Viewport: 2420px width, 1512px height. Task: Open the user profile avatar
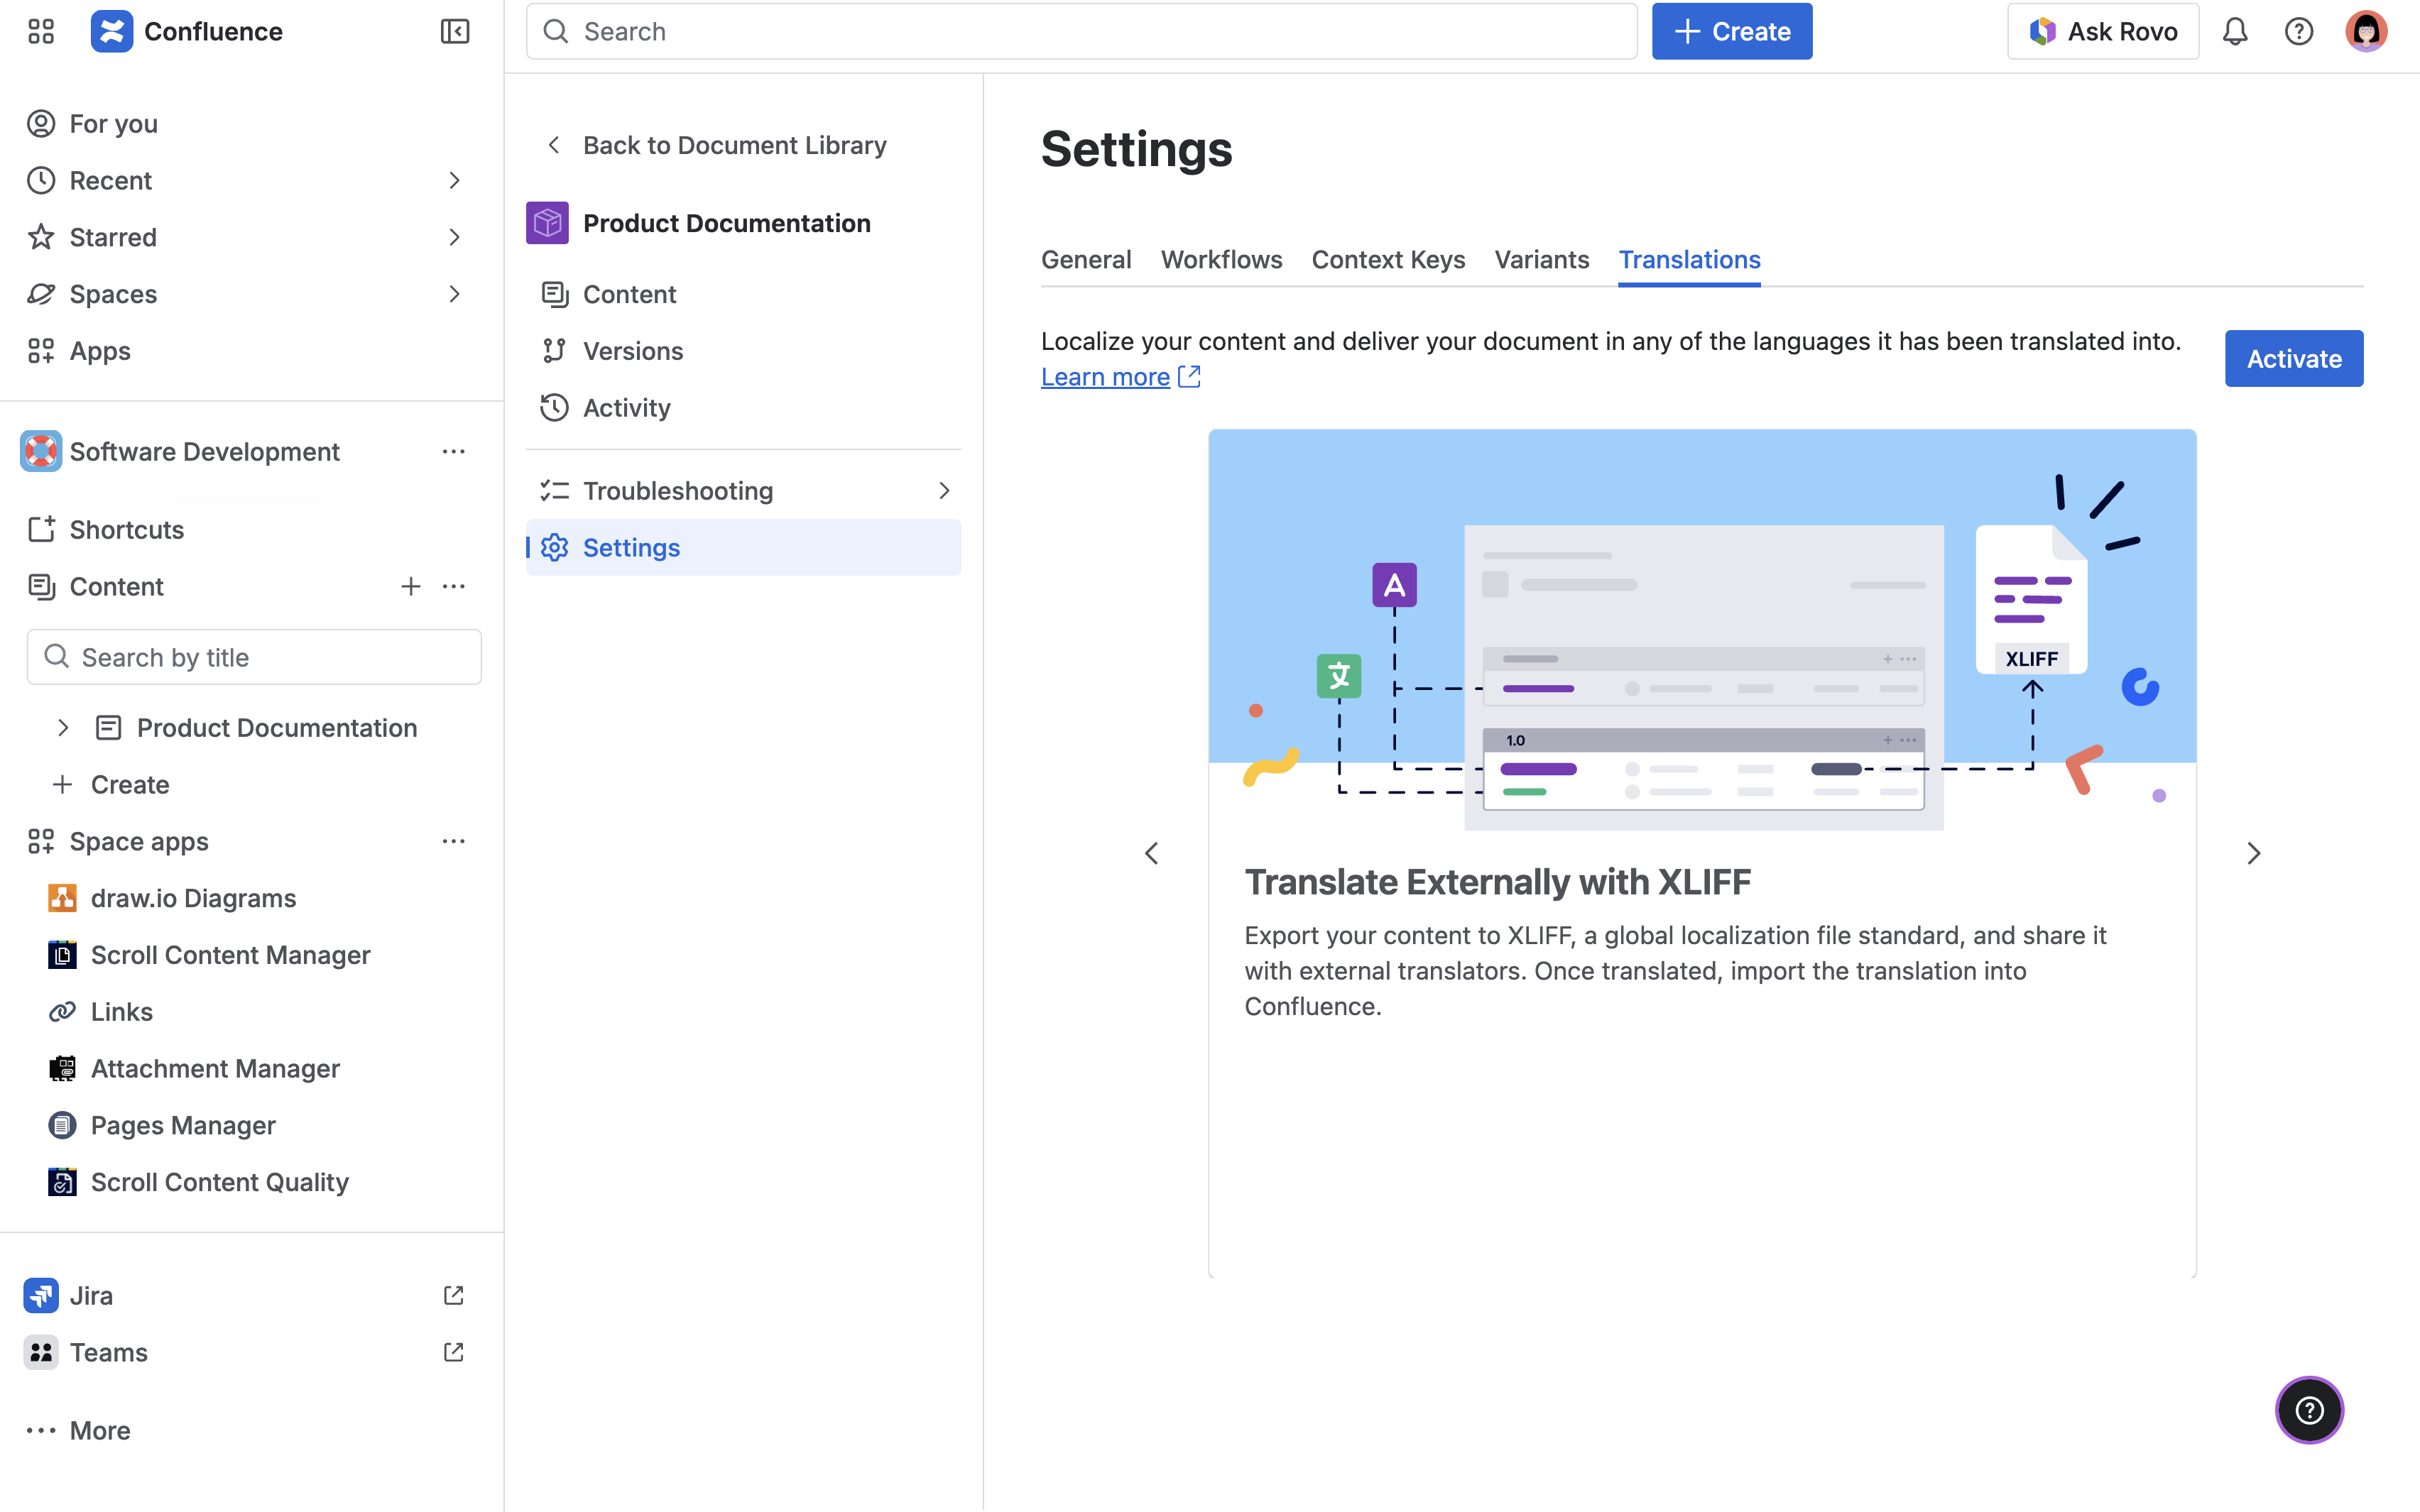[x=2365, y=31]
